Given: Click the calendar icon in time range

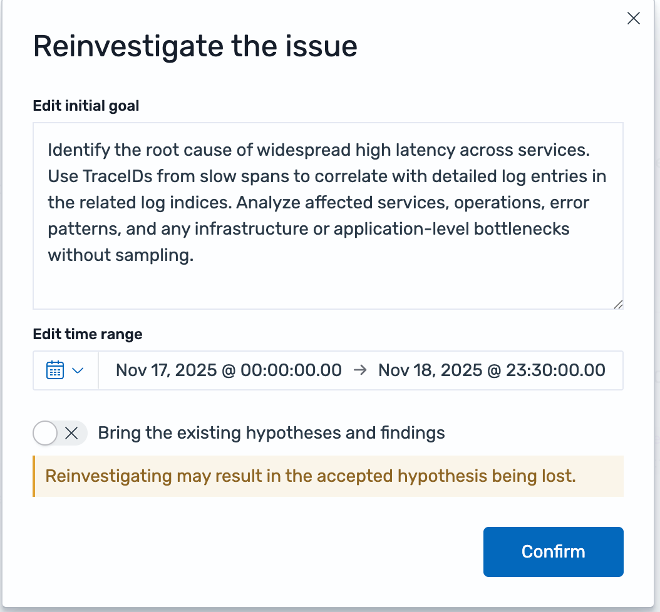Looking at the screenshot, I should point(55,370).
